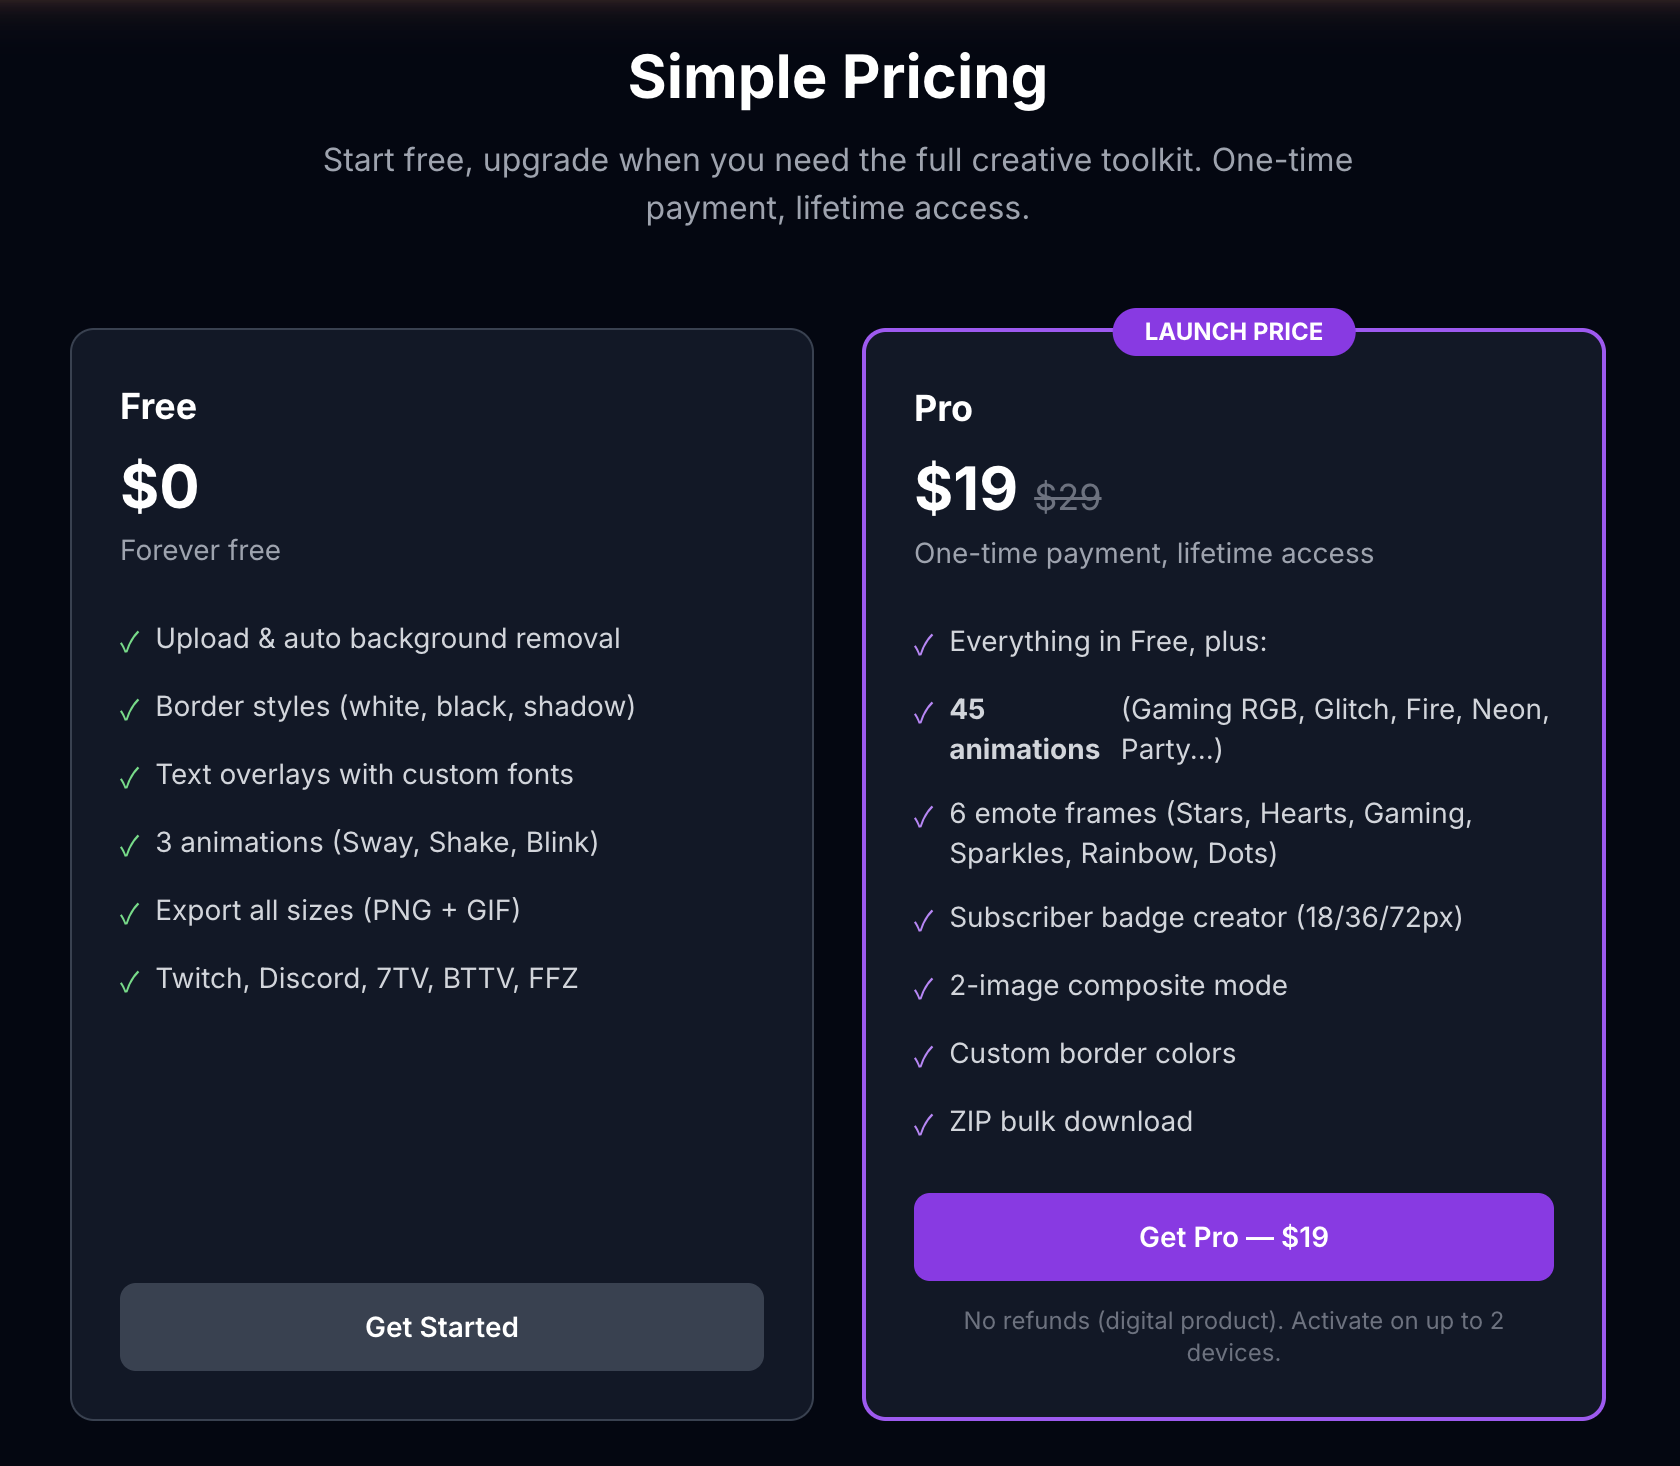The width and height of the screenshot is (1680, 1466).
Task: Click the green checkmark beside background removal
Action: click(x=131, y=641)
